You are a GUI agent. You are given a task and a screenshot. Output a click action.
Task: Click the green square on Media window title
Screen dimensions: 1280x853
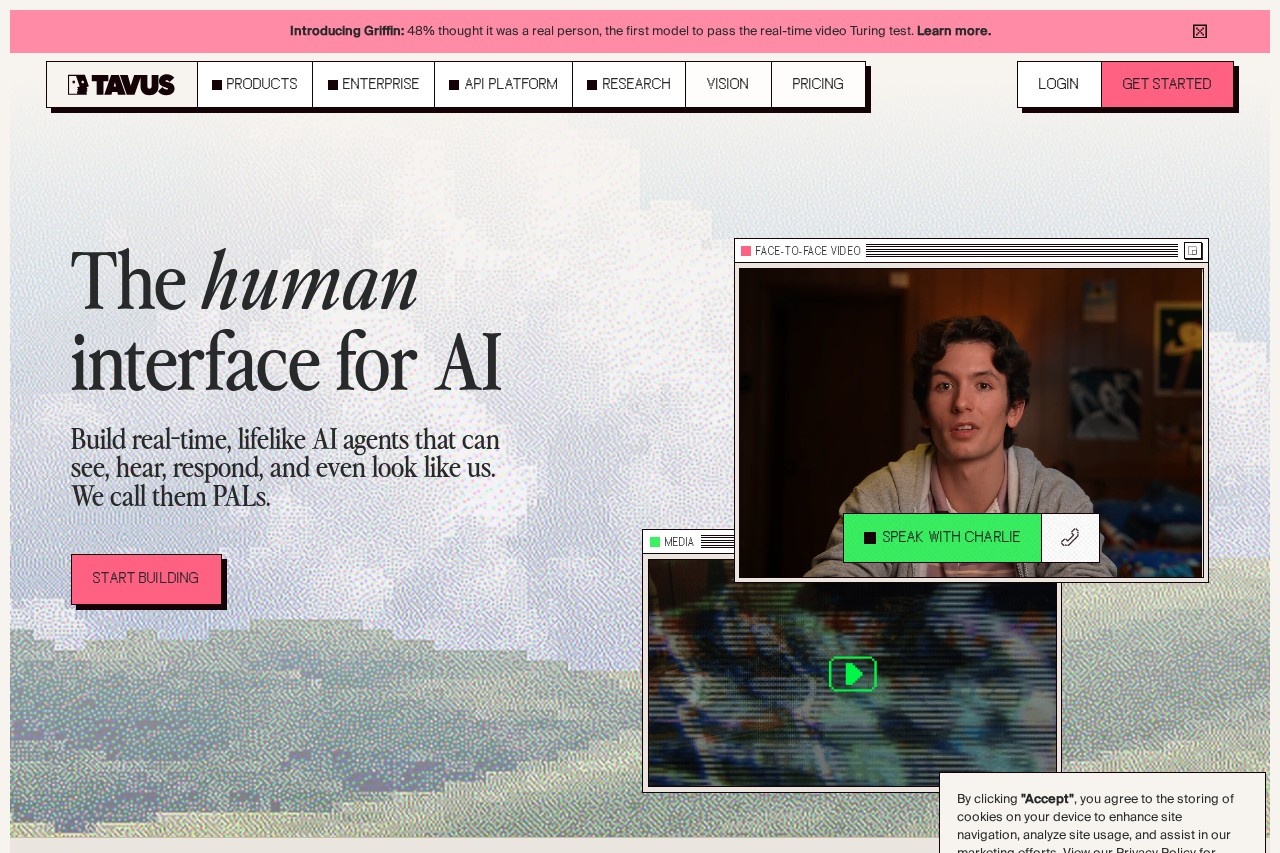[655, 542]
